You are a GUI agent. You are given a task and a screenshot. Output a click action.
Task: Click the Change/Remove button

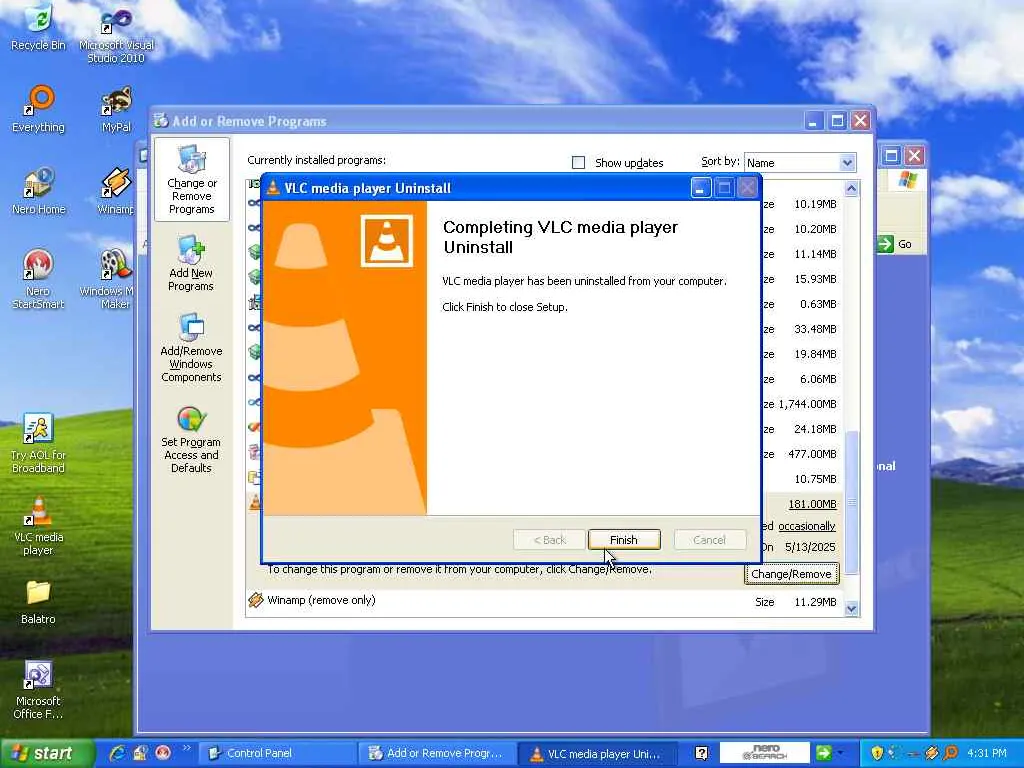(x=791, y=574)
